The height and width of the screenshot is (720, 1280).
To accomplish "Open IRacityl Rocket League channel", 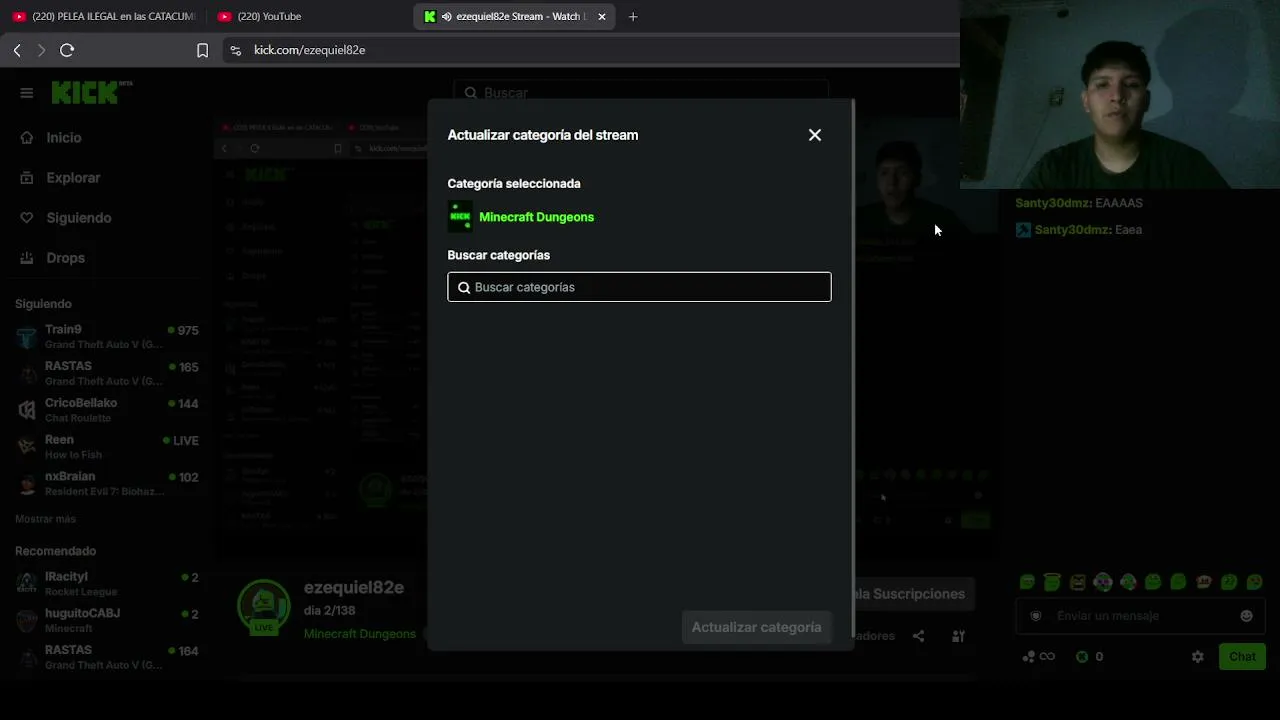I will 107,584.
